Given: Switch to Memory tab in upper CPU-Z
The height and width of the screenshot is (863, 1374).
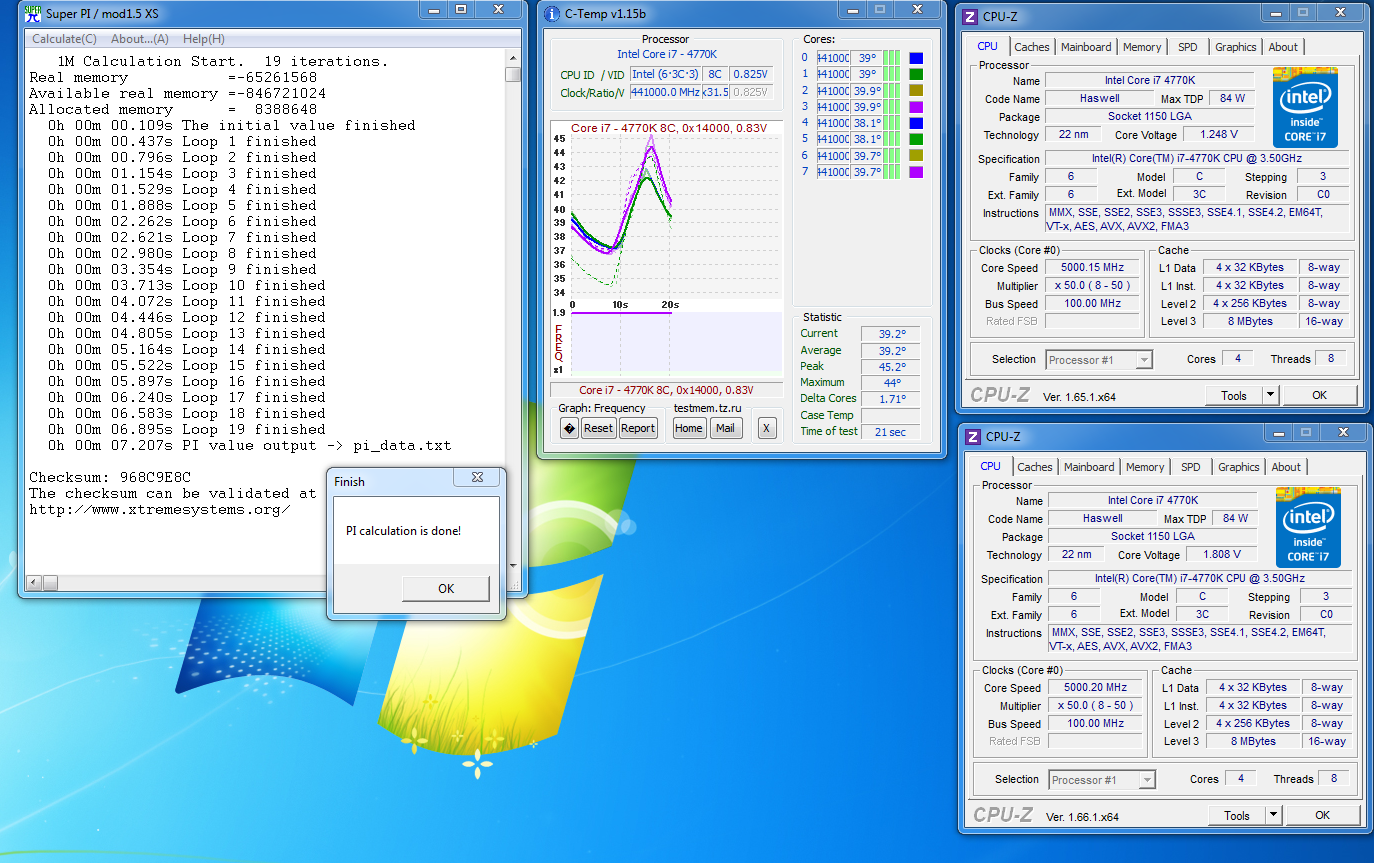Looking at the screenshot, I should 1142,47.
